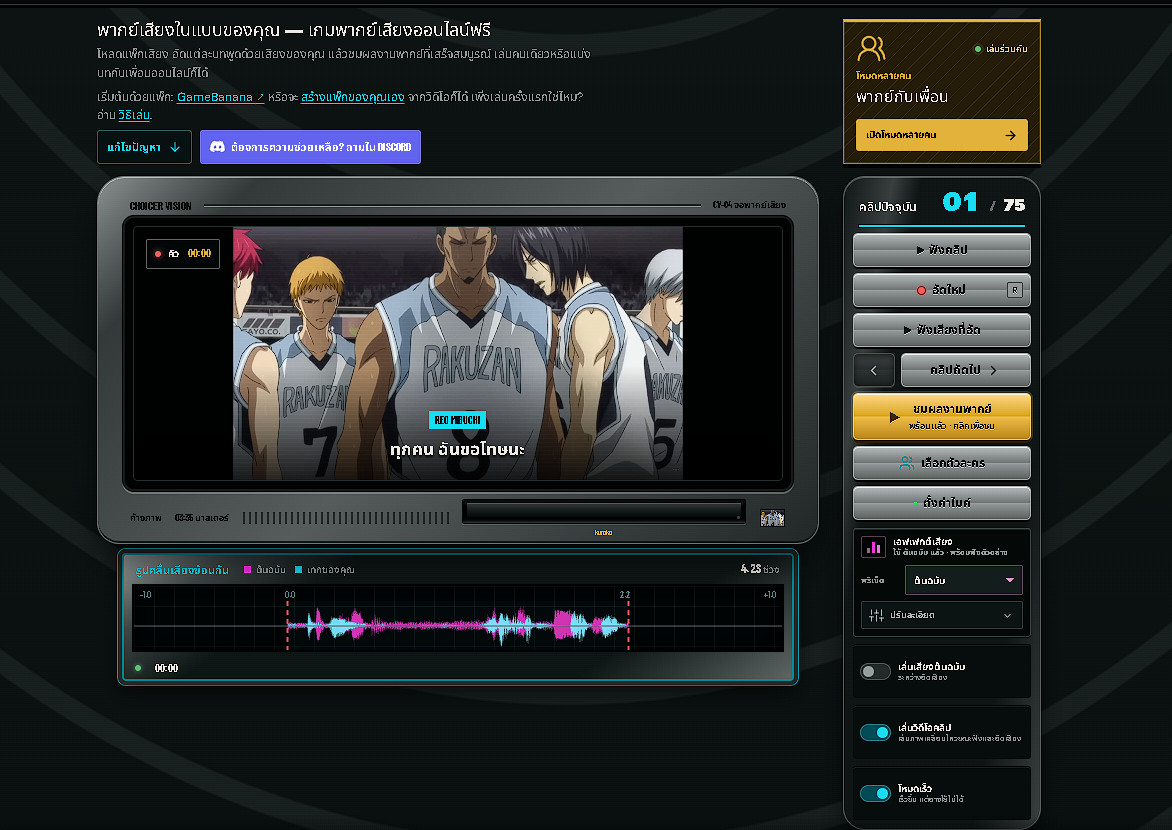Click the play triangle on ชมผลงานพากย์
Viewport: 1172px width, 830px height.
point(894,417)
